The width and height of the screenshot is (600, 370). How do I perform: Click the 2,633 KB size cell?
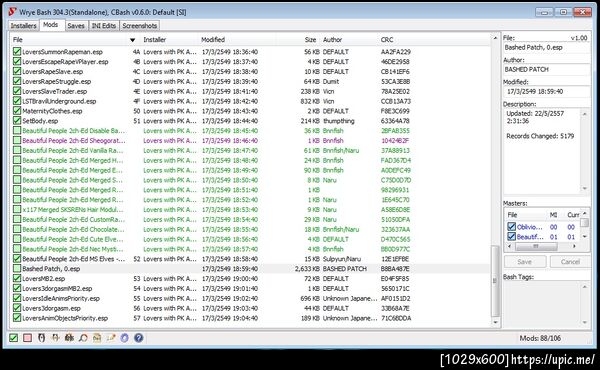[x=307, y=269]
